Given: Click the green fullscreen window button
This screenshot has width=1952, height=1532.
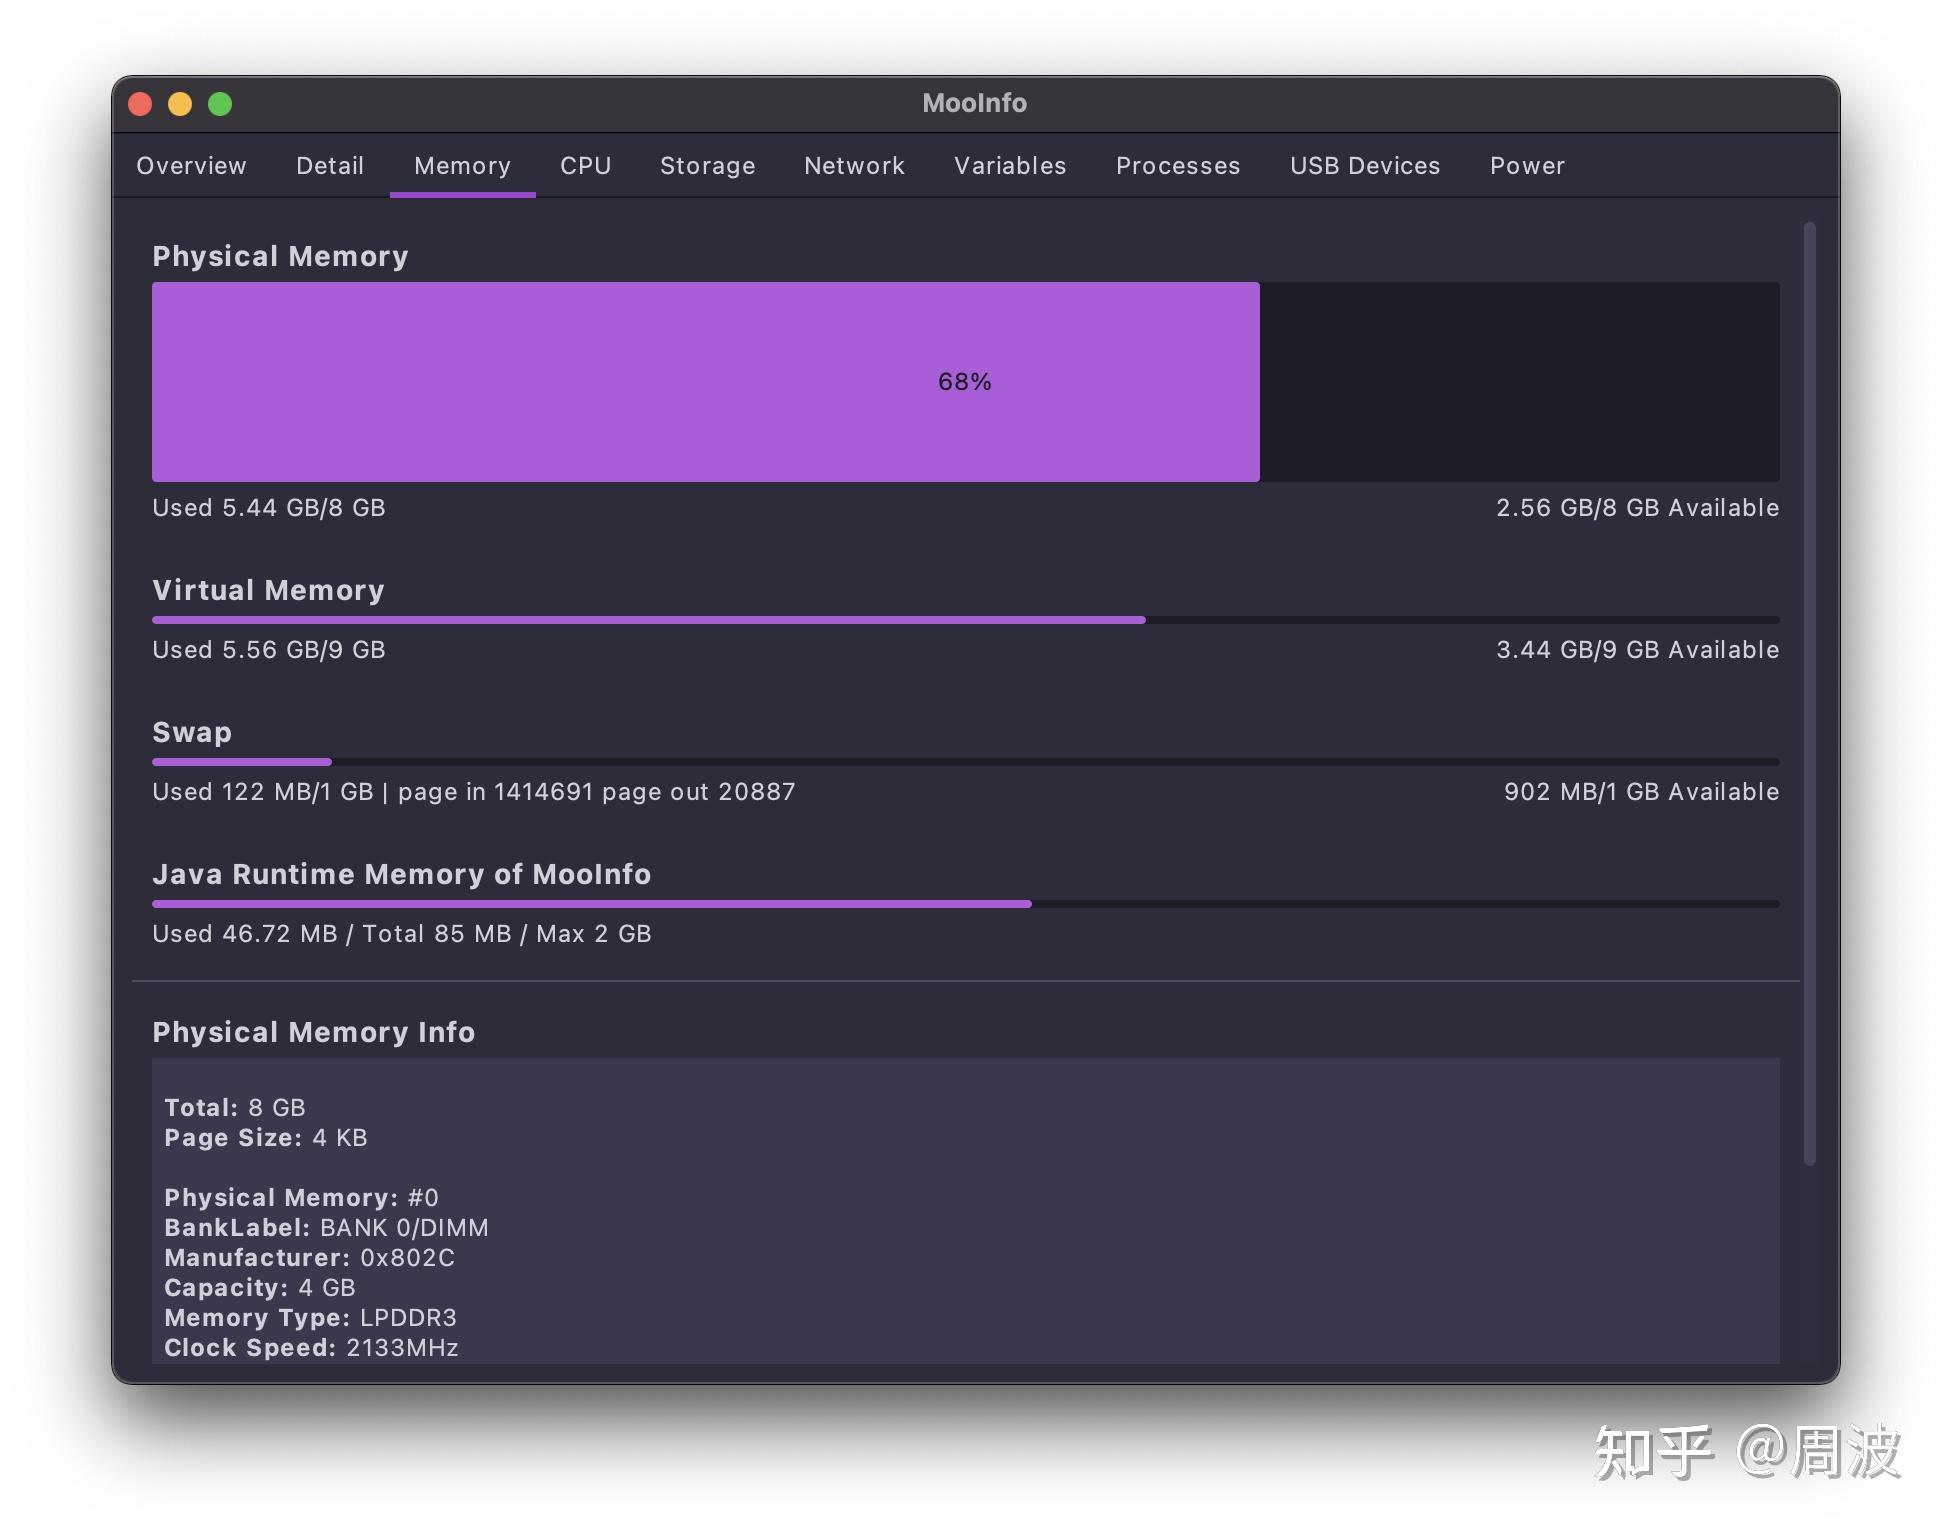Looking at the screenshot, I should pos(220,104).
